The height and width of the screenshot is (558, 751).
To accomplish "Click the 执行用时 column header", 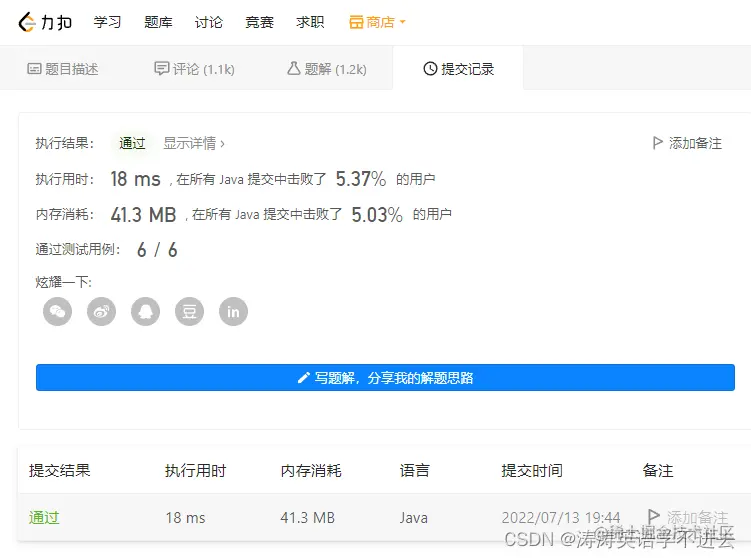I will point(195,470).
